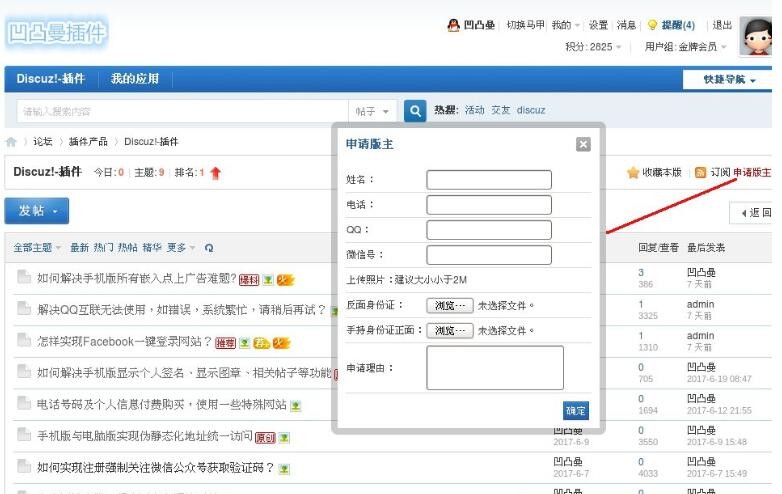Open the Discuz!-插件 nav tab

[x=50, y=79]
